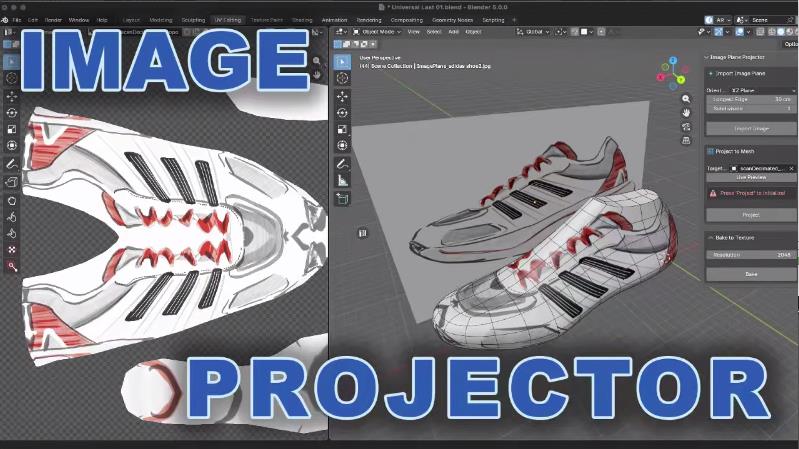Select the Rip Region tool in the UV editor

[11, 182]
